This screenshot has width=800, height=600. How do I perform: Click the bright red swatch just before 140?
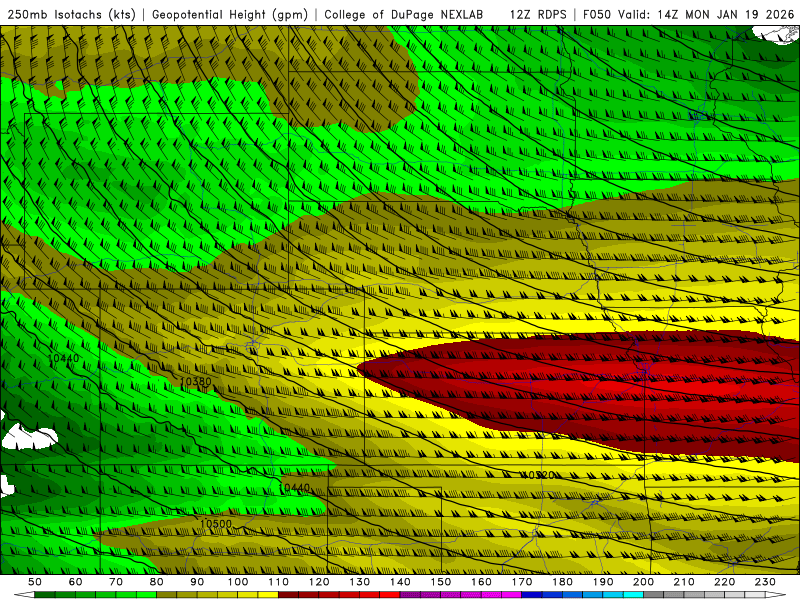pos(390,595)
